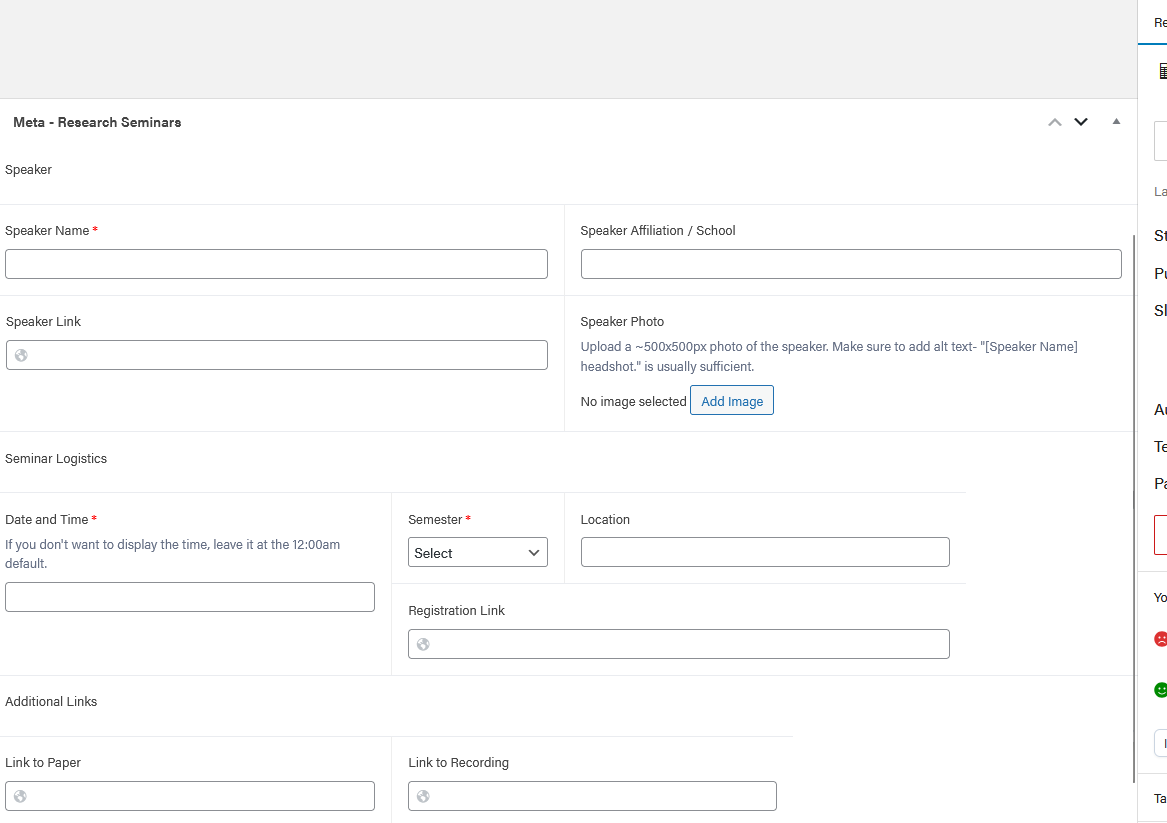Click the red sad face Yoast icon
1167x823 pixels.
coord(1160,638)
